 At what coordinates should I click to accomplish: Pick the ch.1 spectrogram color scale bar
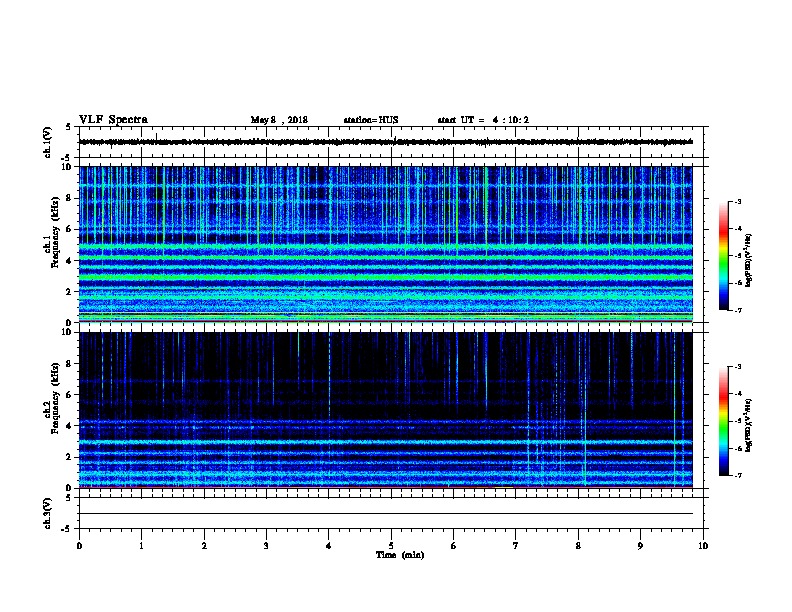point(723,256)
